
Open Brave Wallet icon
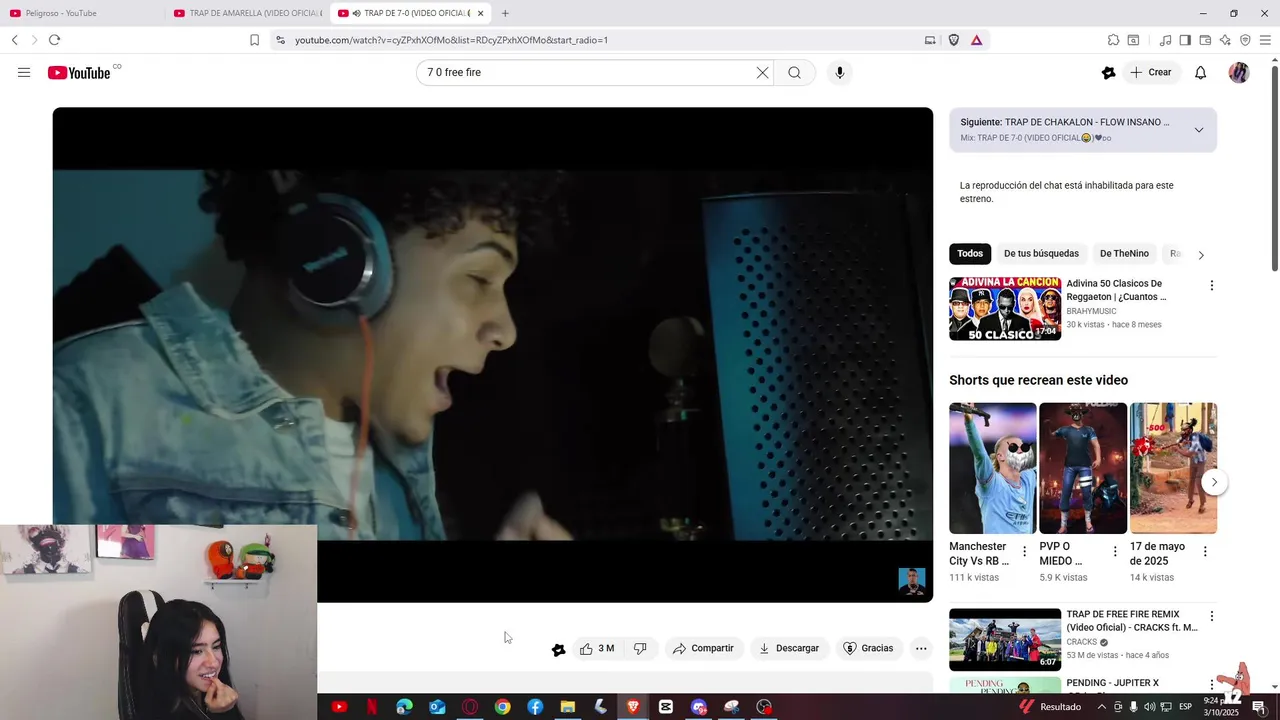[x=1205, y=40]
